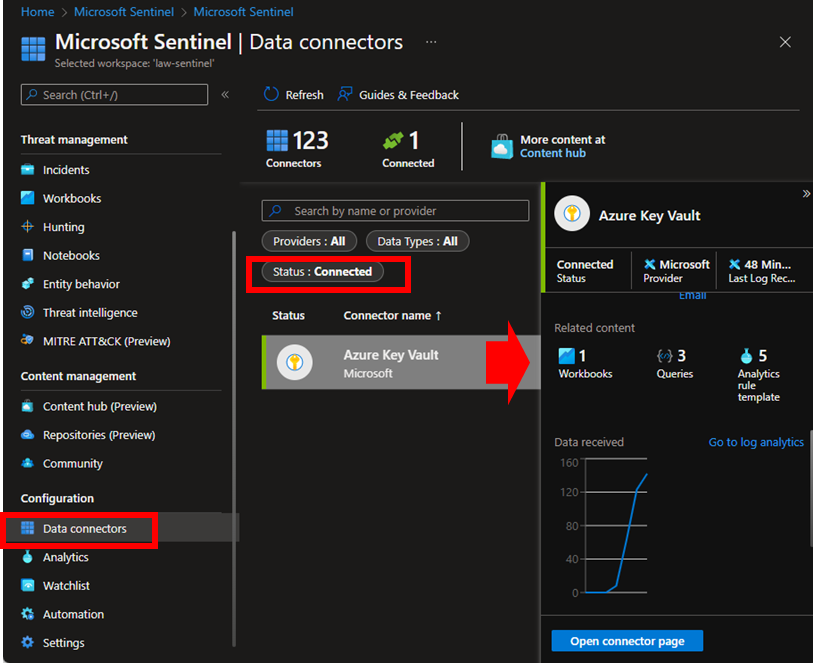The image size is (813, 663).
Task: Click the Repositories (Preview) cloud icon
Action: pos(27,434)
